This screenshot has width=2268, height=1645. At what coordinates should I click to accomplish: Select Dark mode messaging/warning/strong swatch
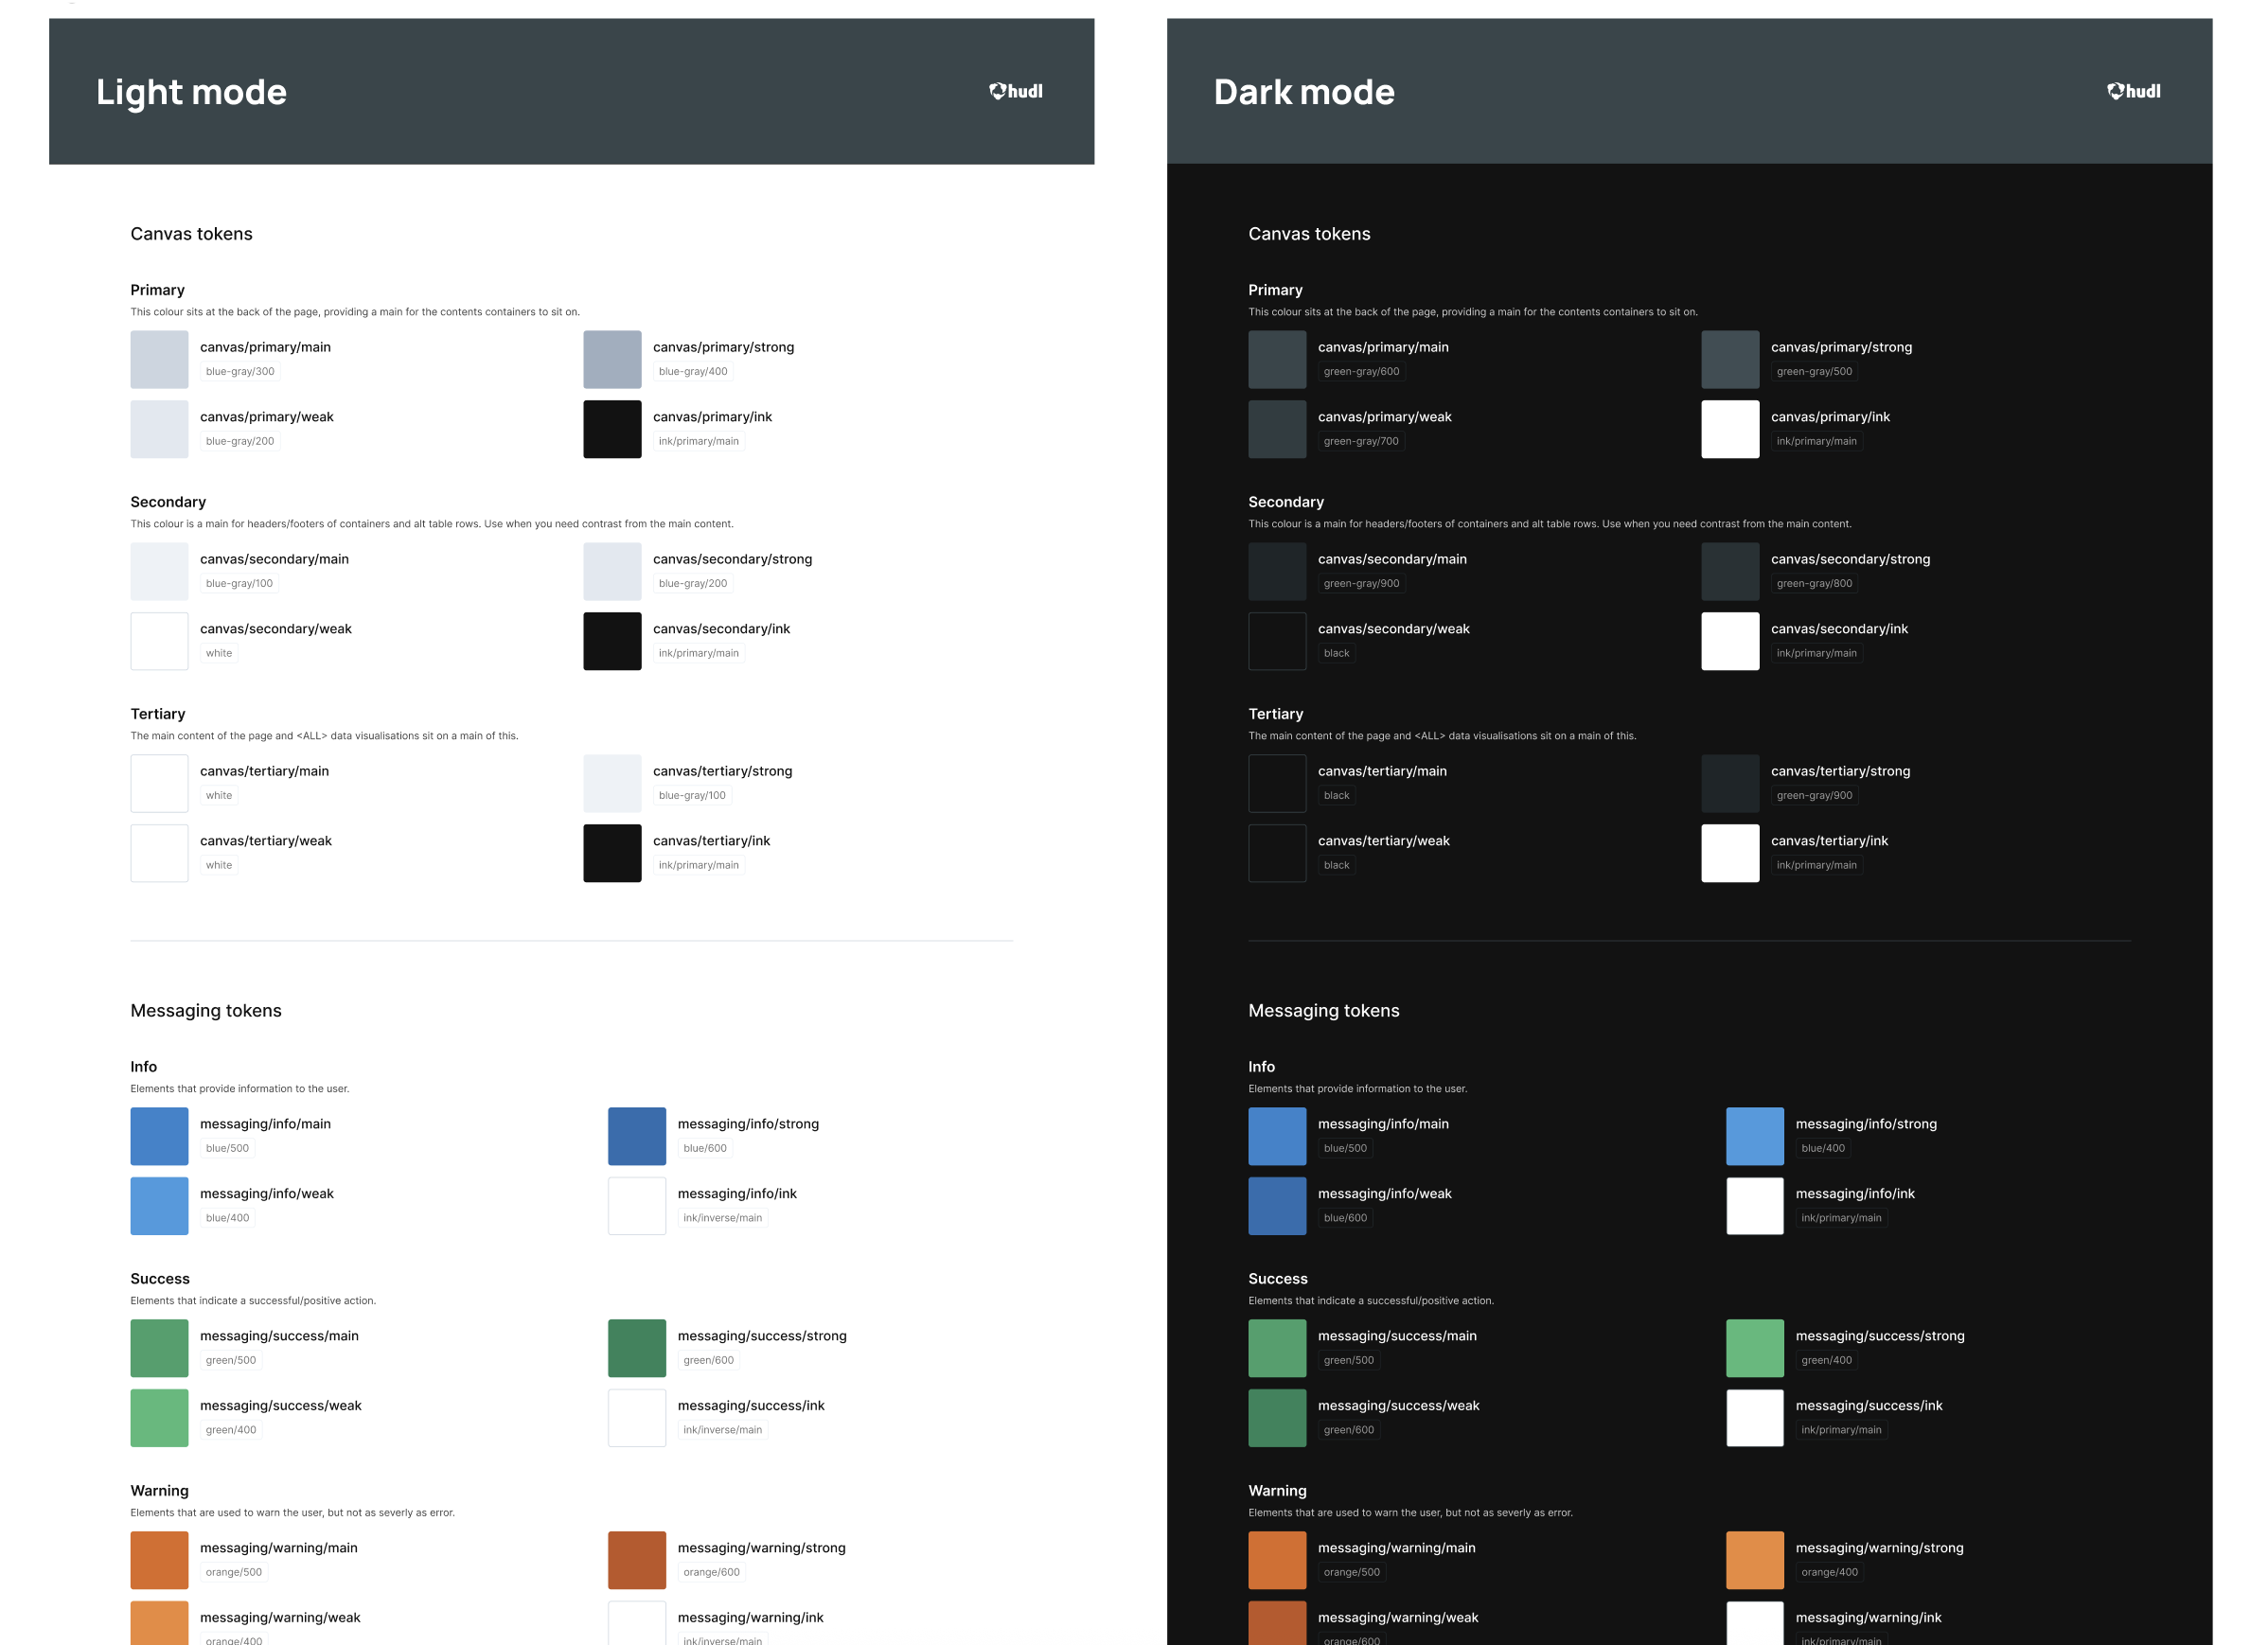pos(1755,1560)
